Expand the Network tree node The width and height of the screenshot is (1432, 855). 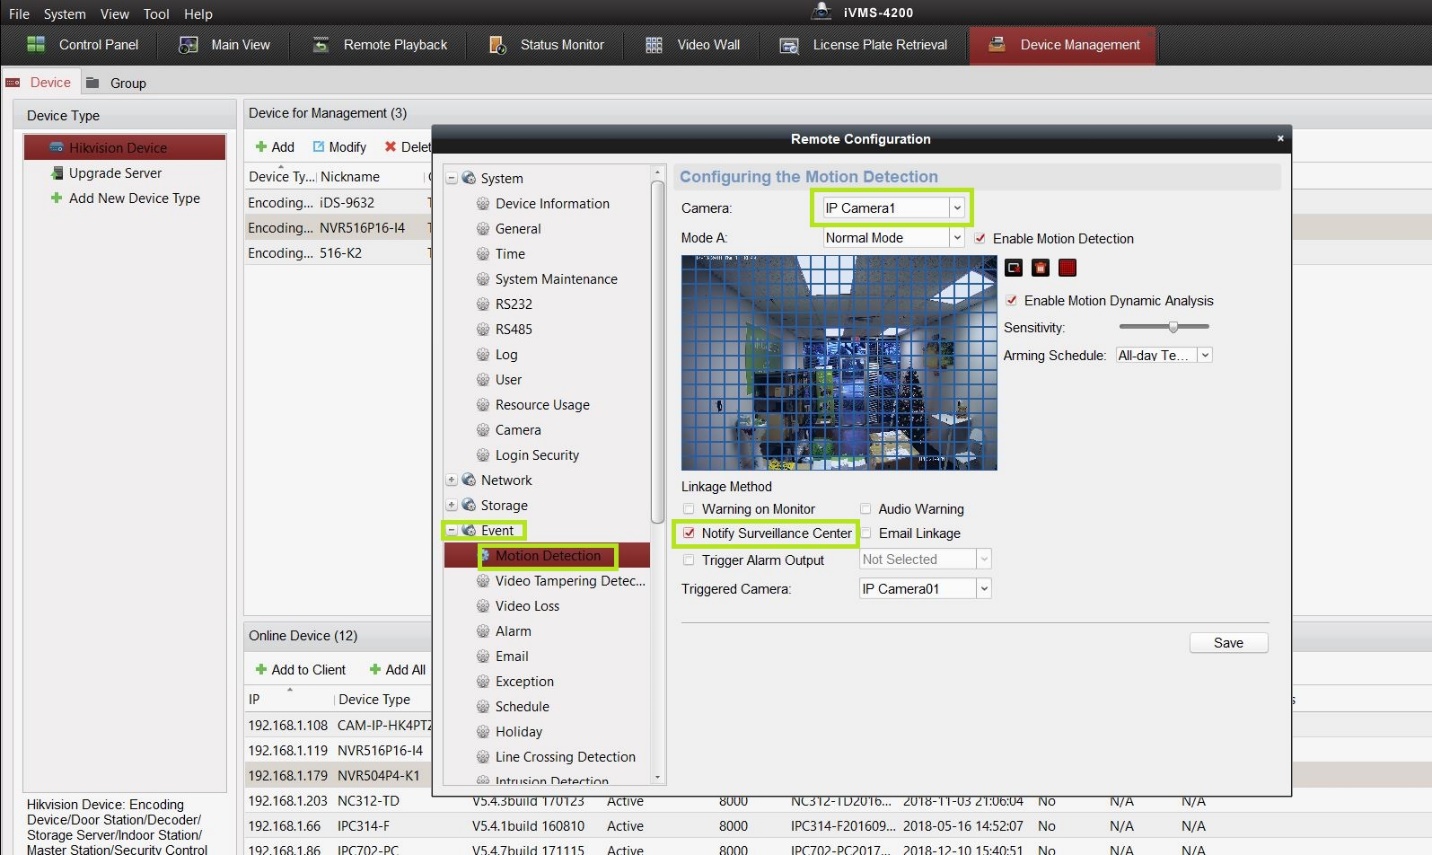452,480
